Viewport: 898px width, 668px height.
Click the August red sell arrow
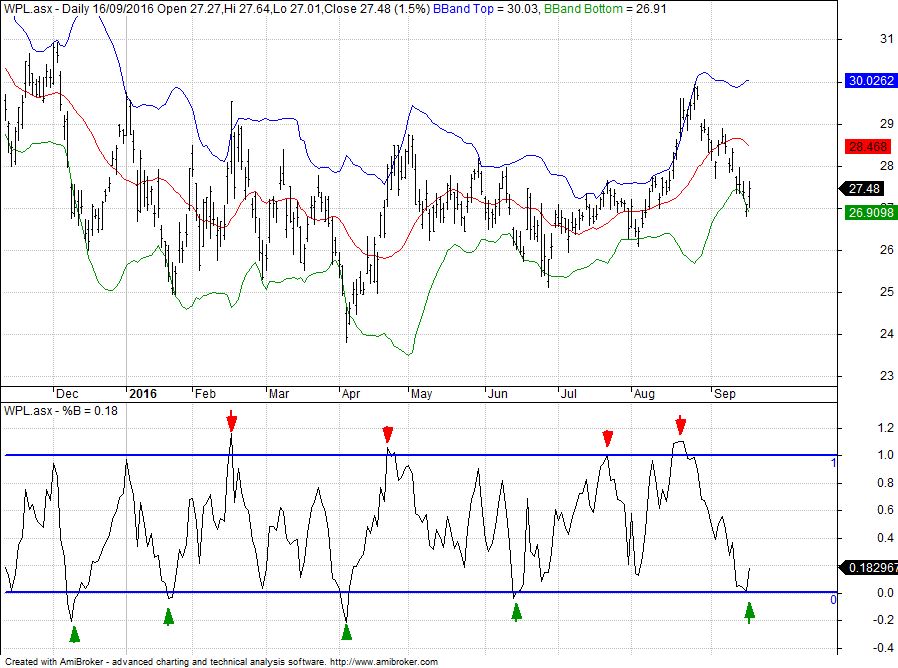coord(680,425)
